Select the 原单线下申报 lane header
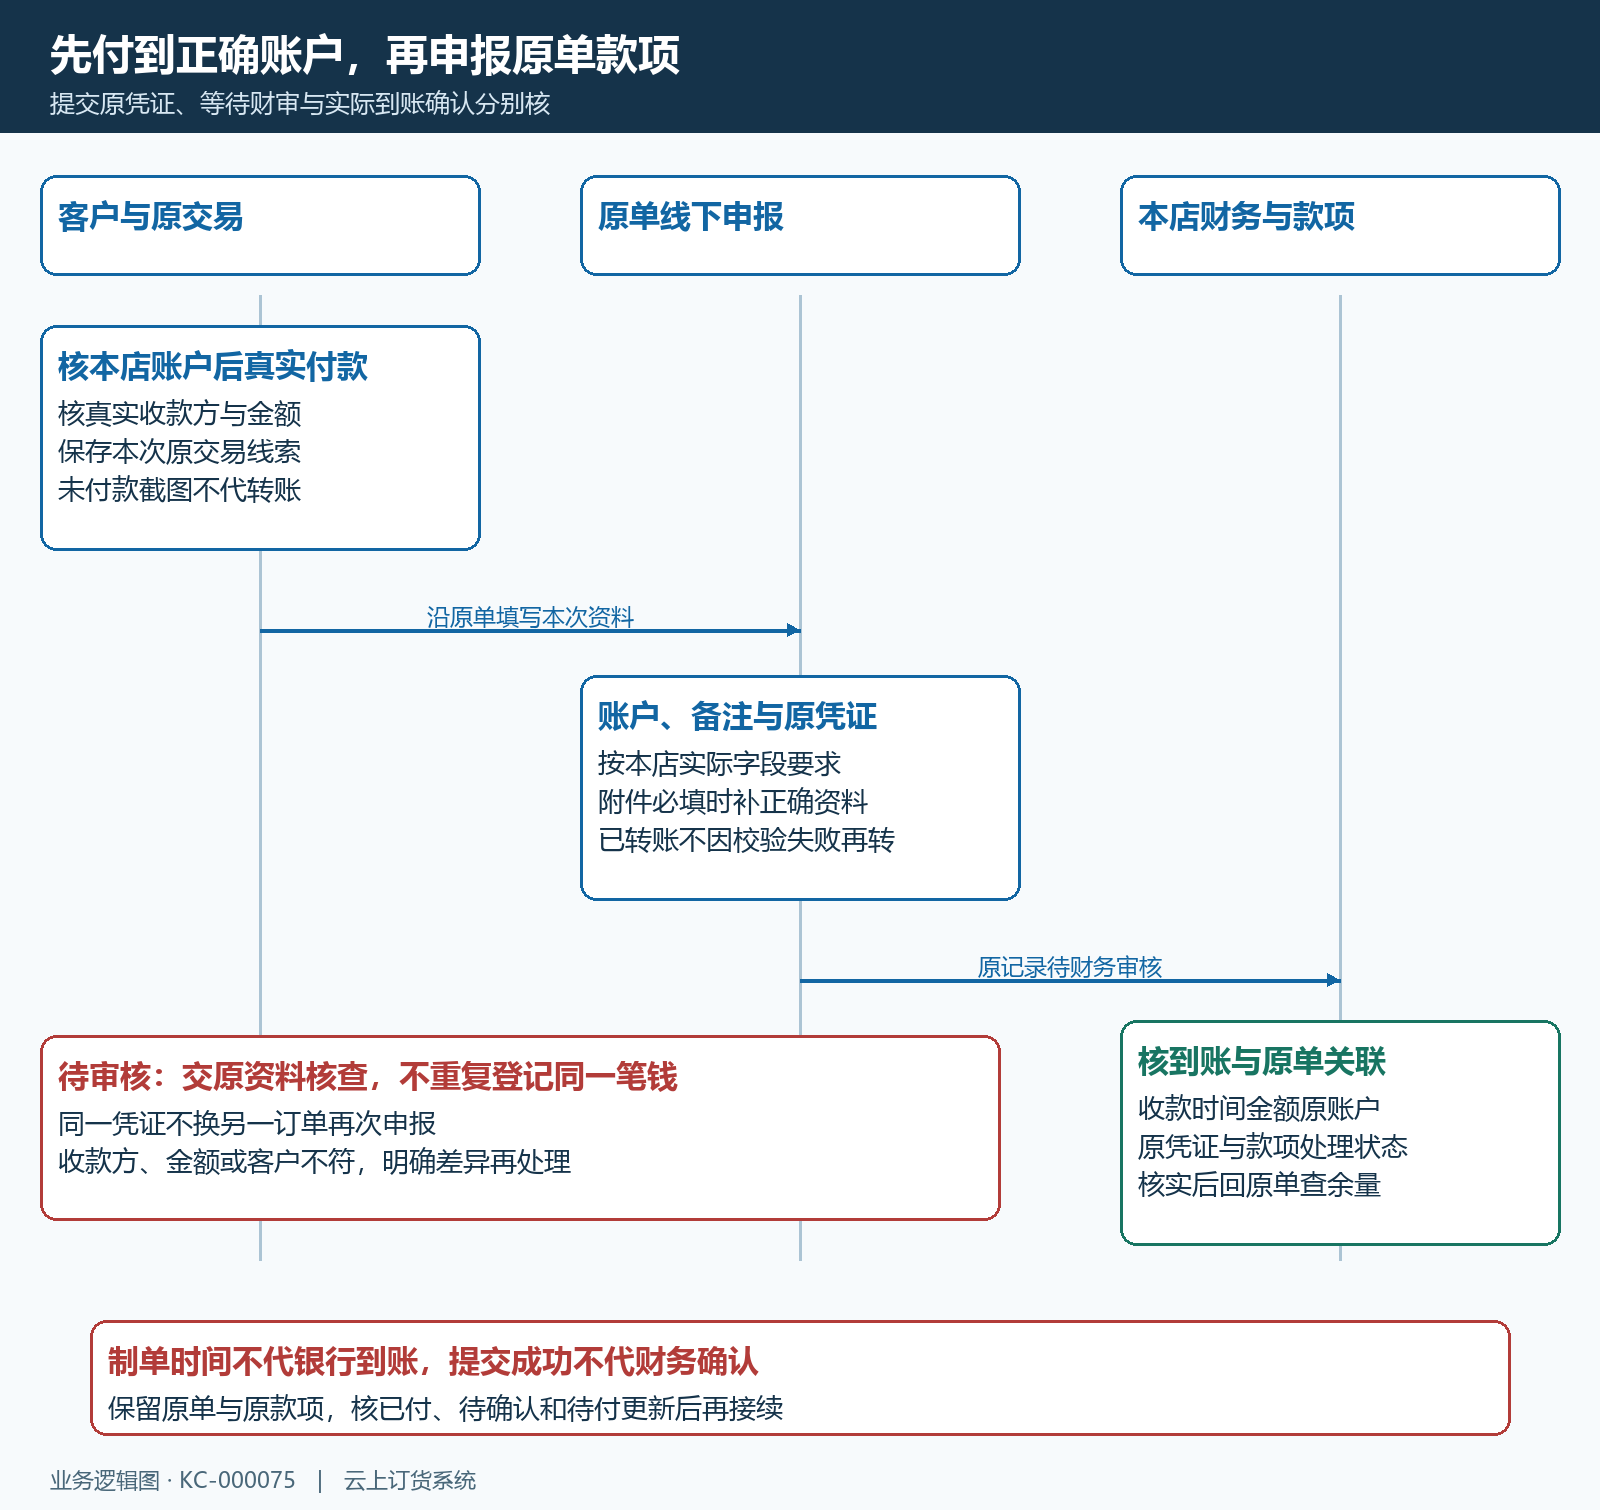The image size is (1600, 1510). coord(800,226)
